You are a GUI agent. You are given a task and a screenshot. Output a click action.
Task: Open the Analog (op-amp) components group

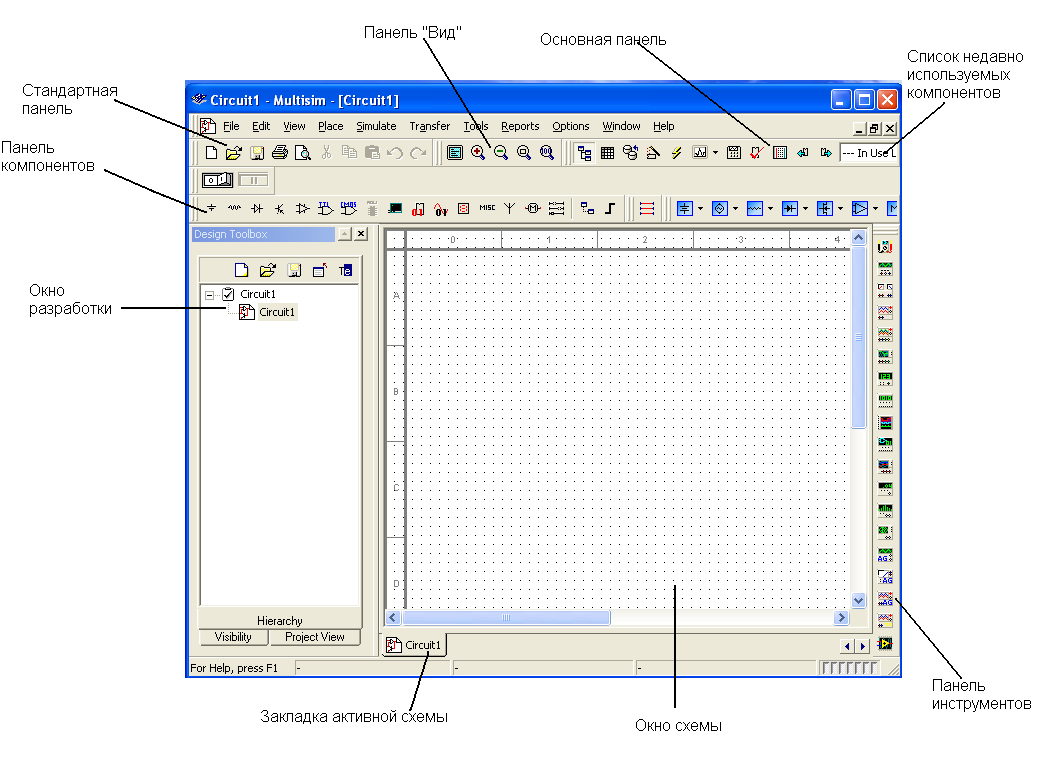tap(302, 208)
